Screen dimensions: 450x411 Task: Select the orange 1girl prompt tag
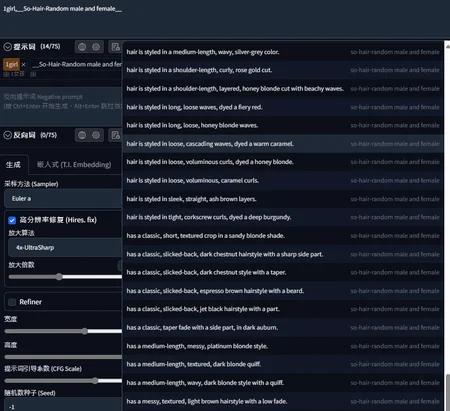(11, 64)
